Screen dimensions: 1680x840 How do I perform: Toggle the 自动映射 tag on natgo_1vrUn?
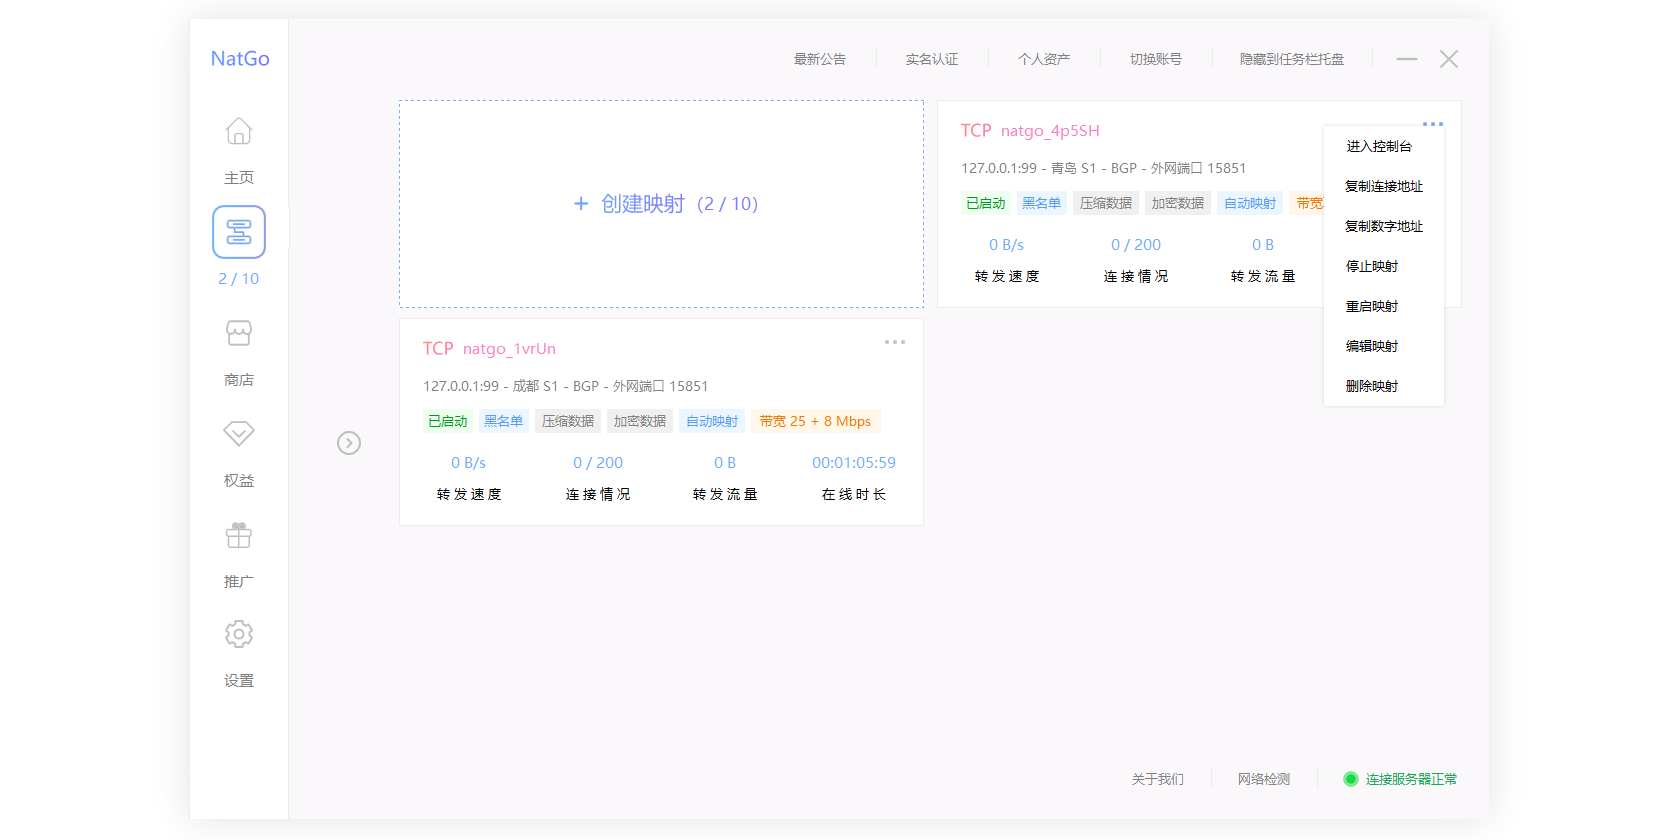[x=712, y=422]
